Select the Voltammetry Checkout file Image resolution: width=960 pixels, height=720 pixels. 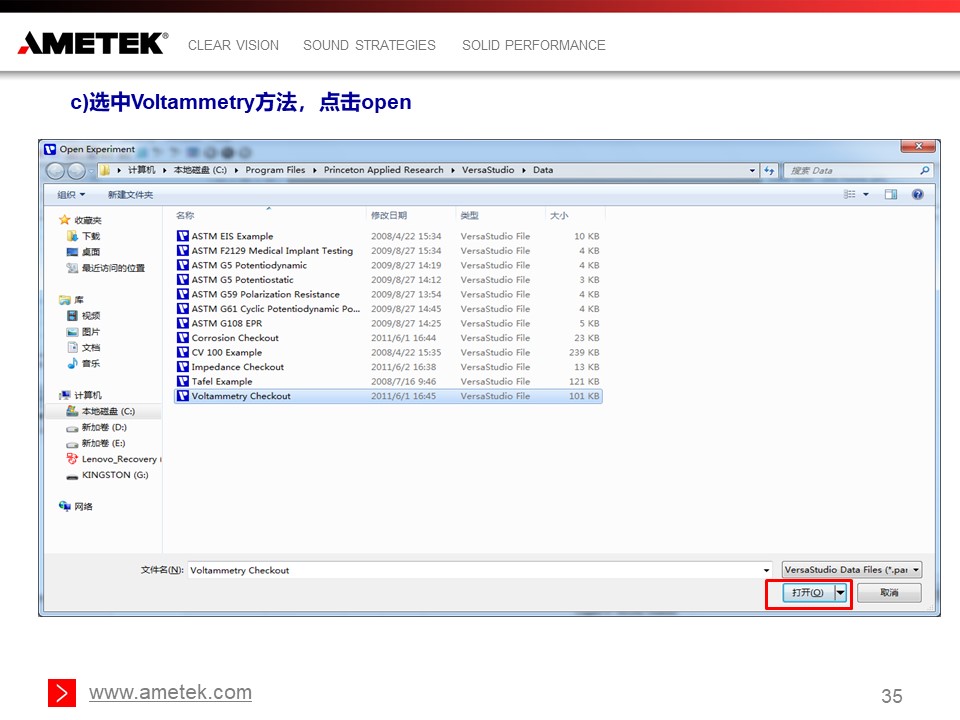click(x=388, y=396)
